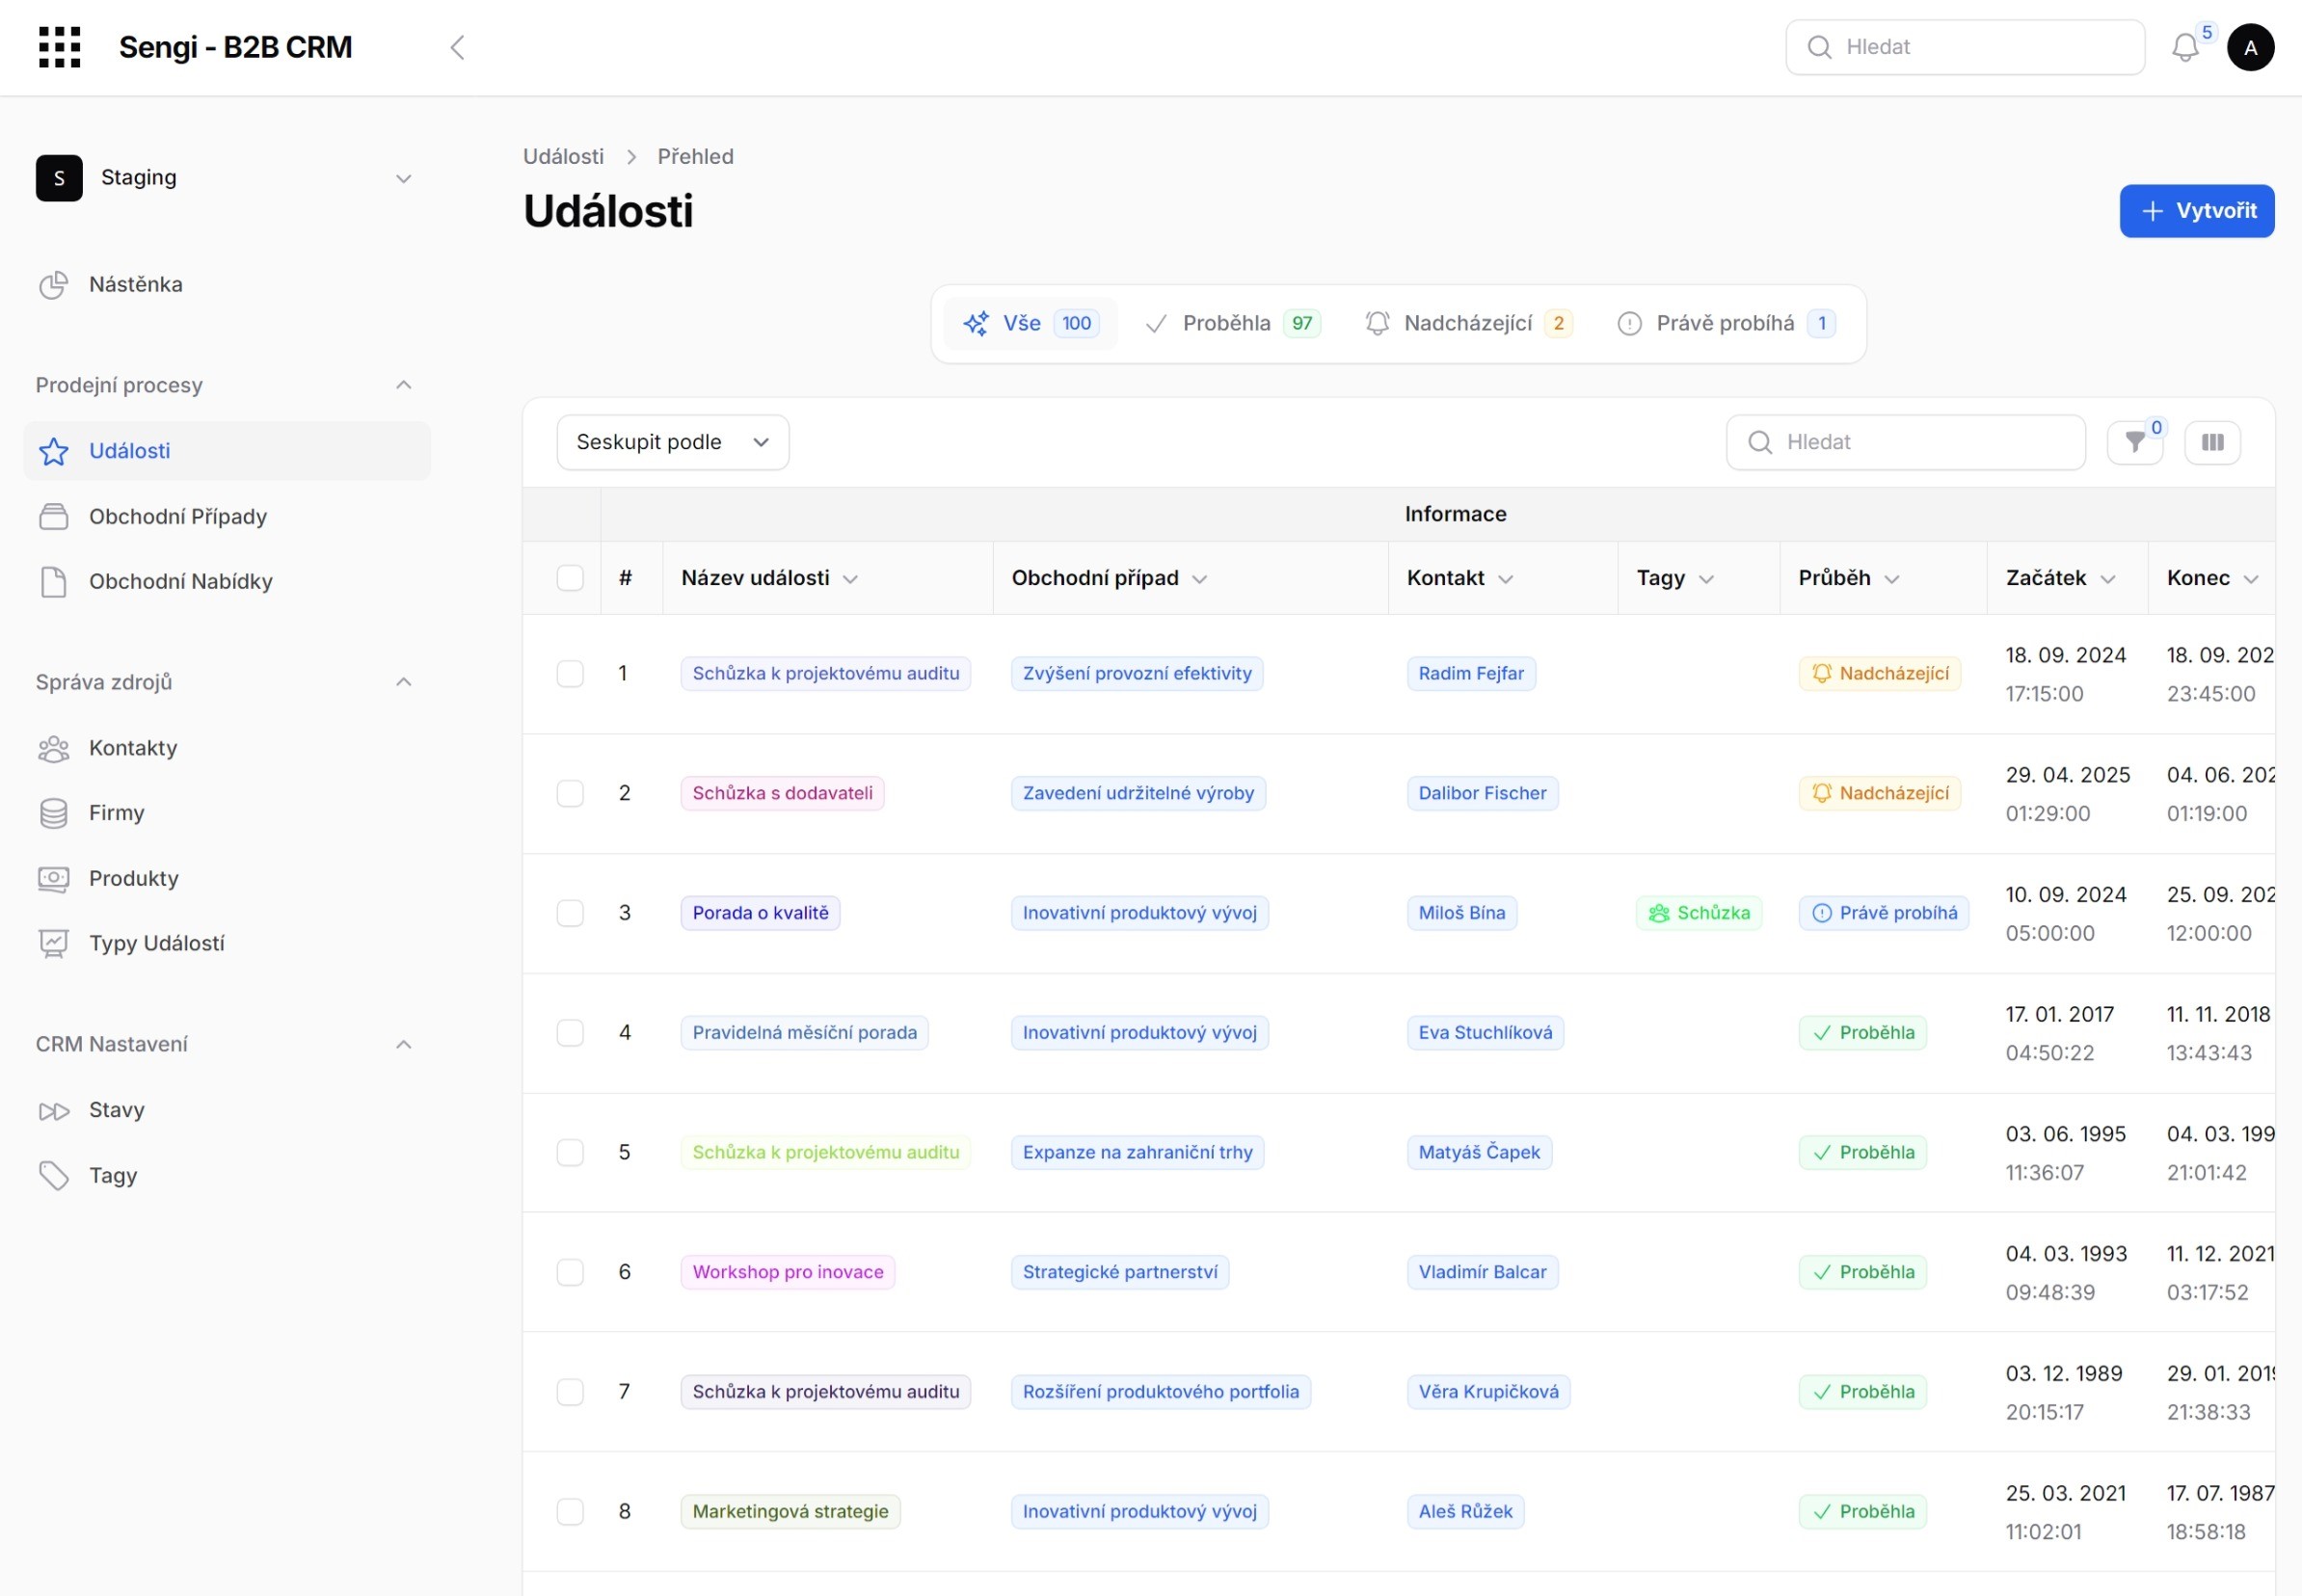The width and height of the screenshot is (2302, 1596).
Task: Check the row 8 checkbox
Action: click(570, 1512)
